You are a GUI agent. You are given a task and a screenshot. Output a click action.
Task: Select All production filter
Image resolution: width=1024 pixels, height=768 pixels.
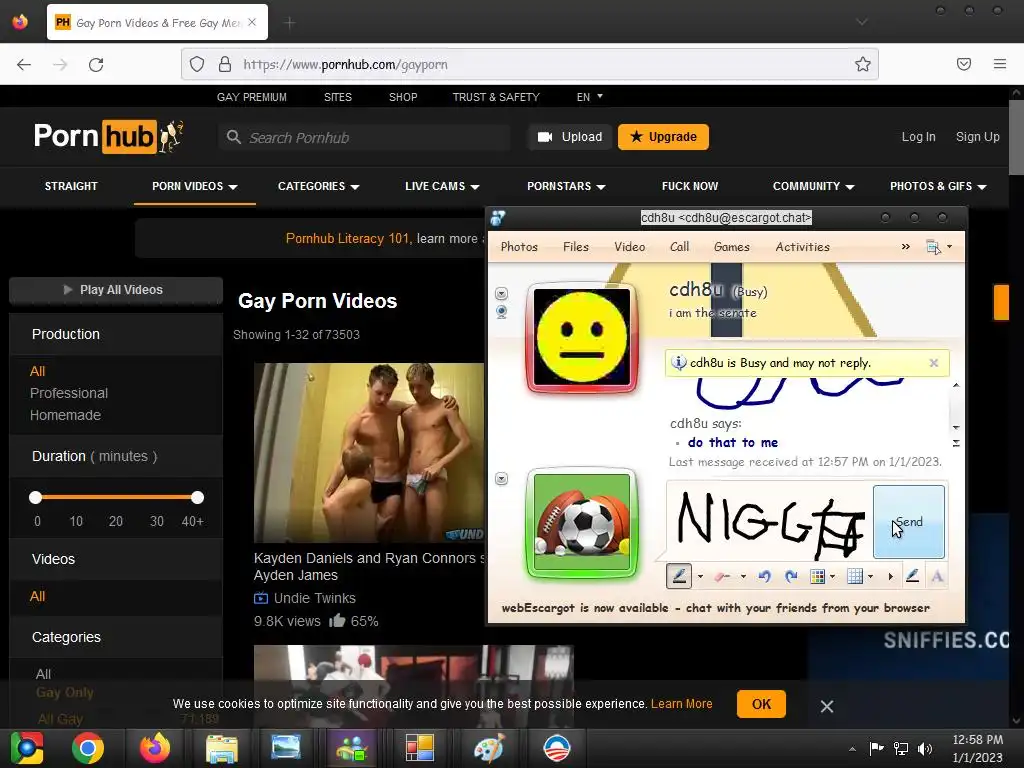coord(37,371)
